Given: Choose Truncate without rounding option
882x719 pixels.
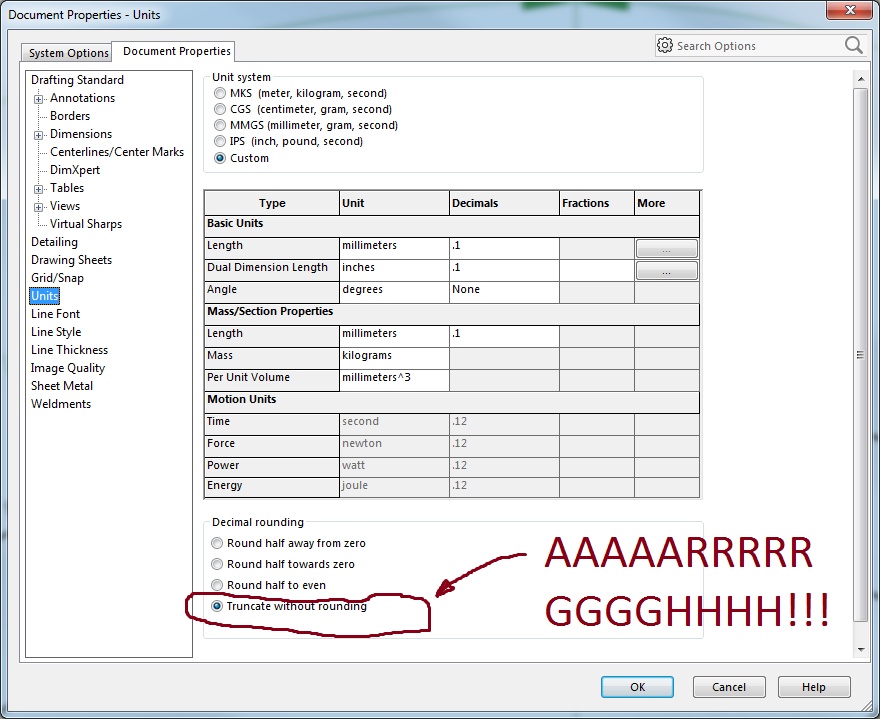Looking at the screenshot, I should [x=217, y=606].
